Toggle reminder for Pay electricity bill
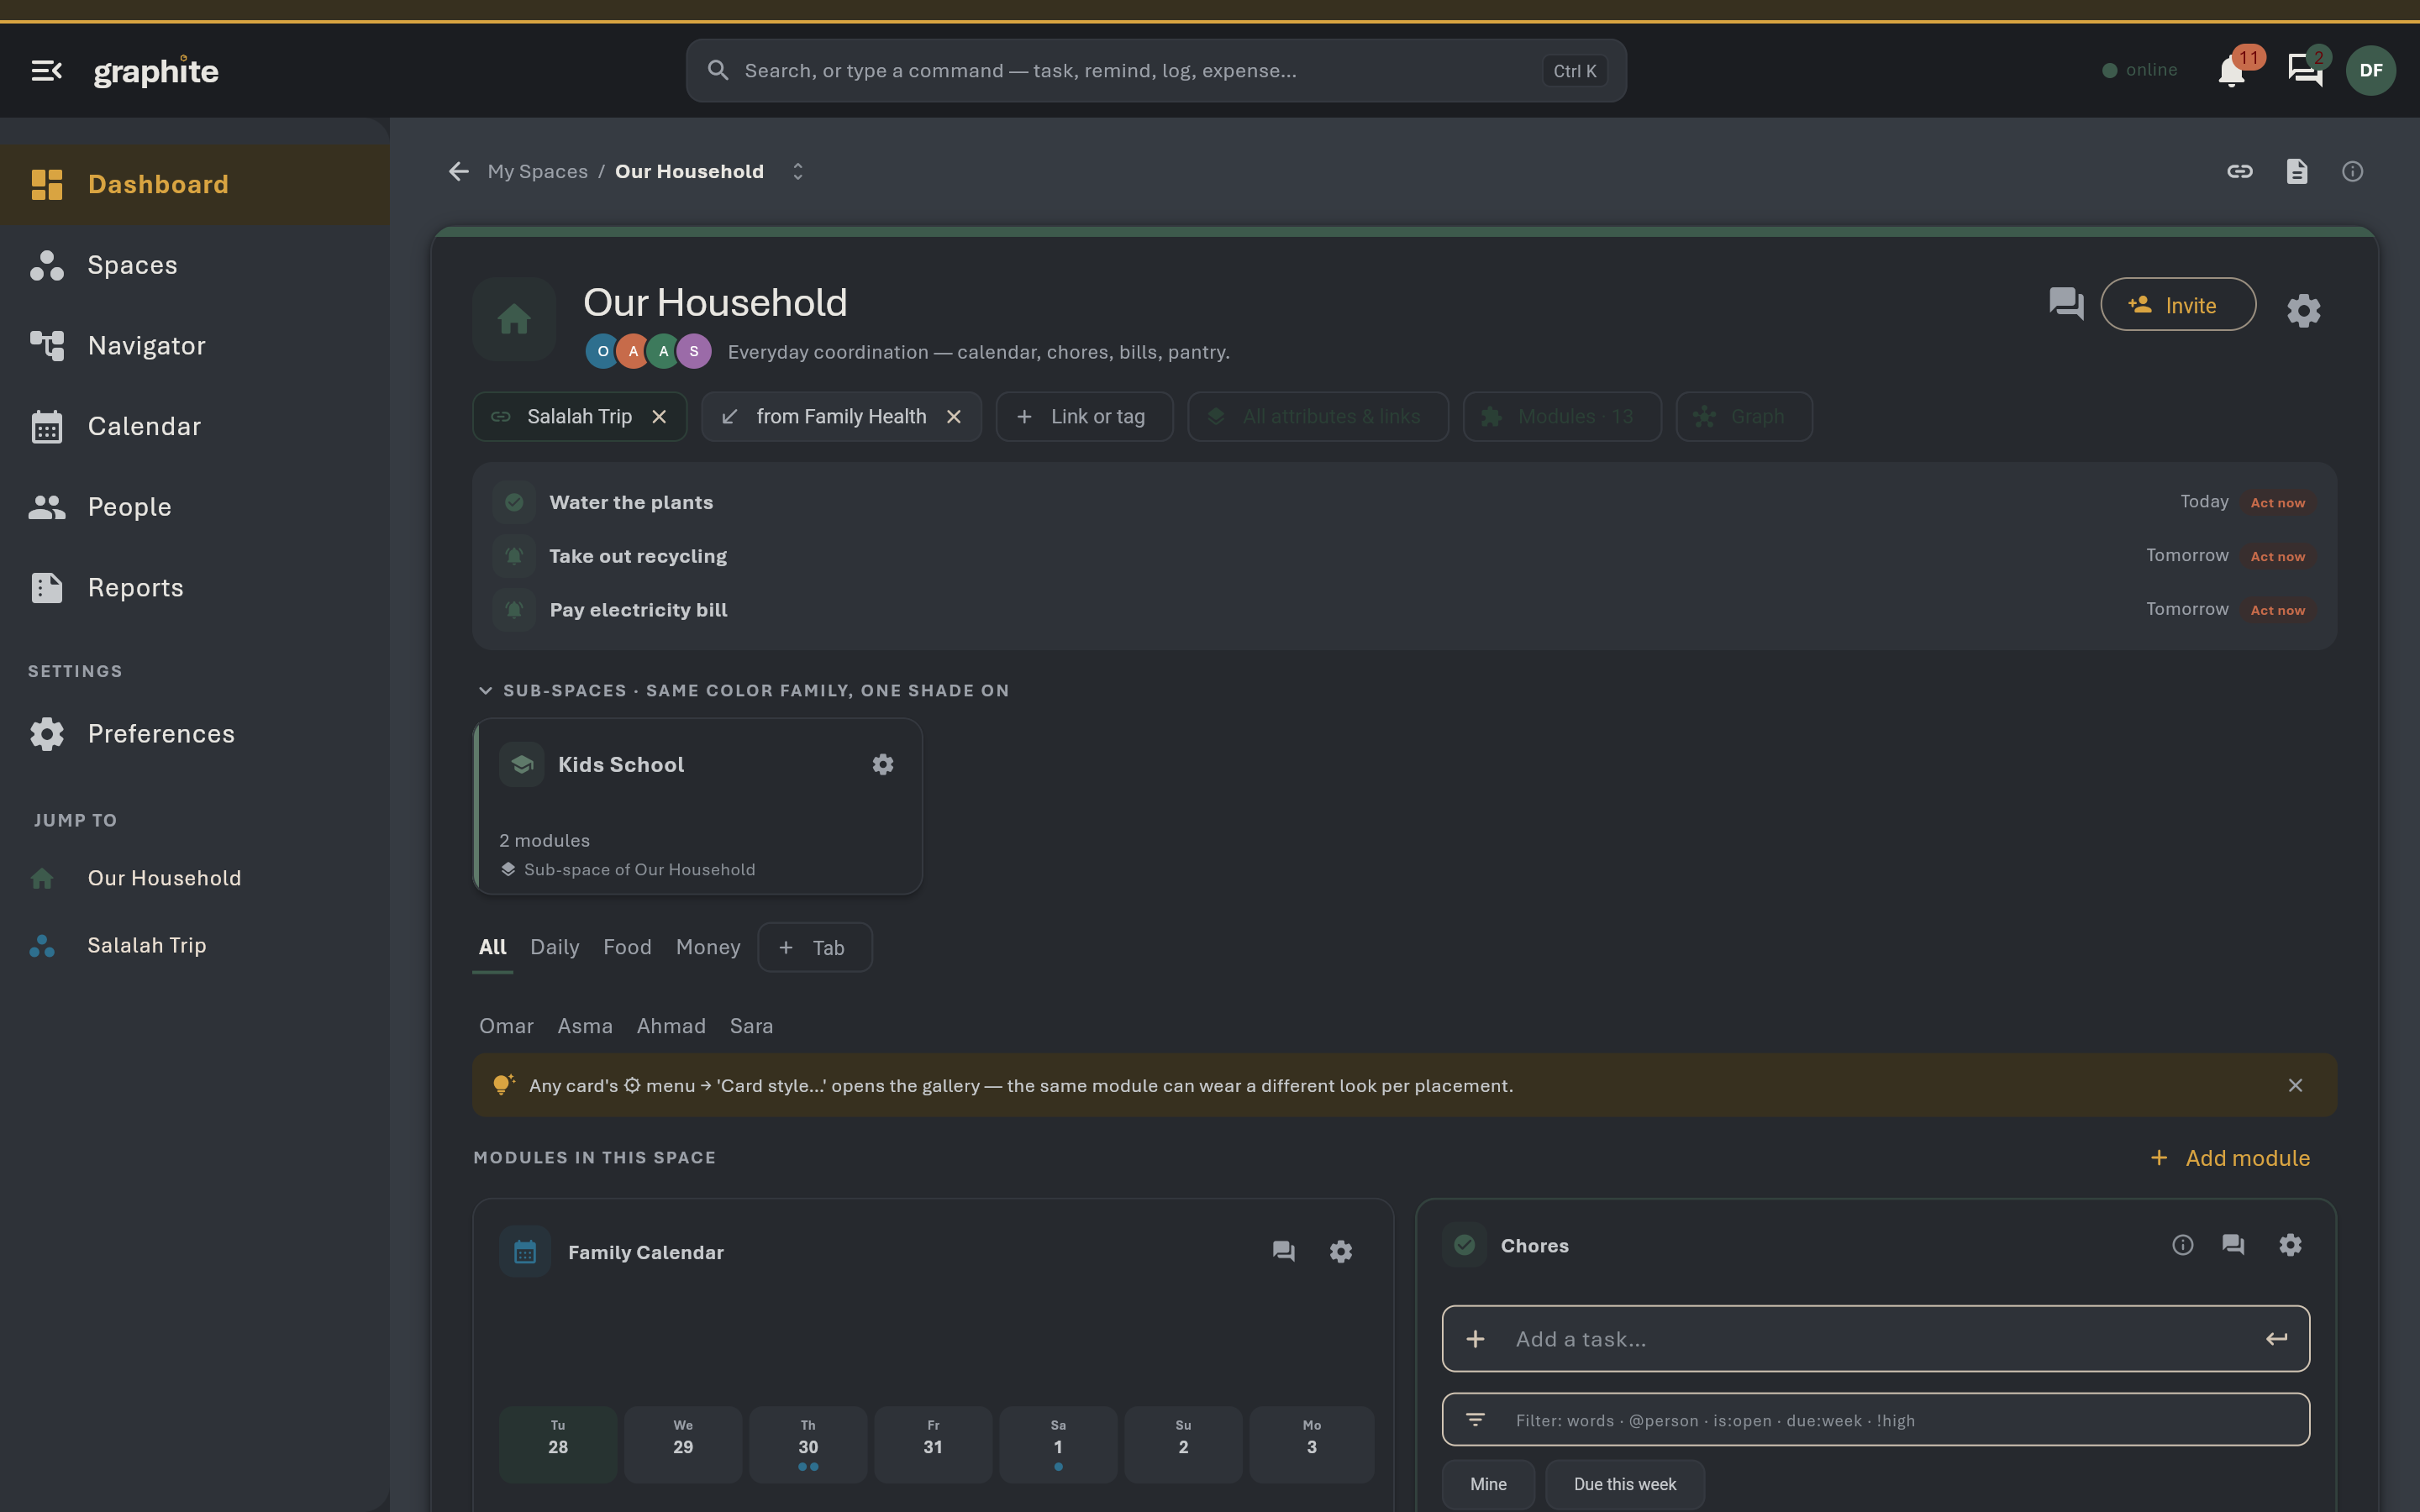This screenshot has width=2420, height=1512. pyautogui.click(x=514, y=610)
